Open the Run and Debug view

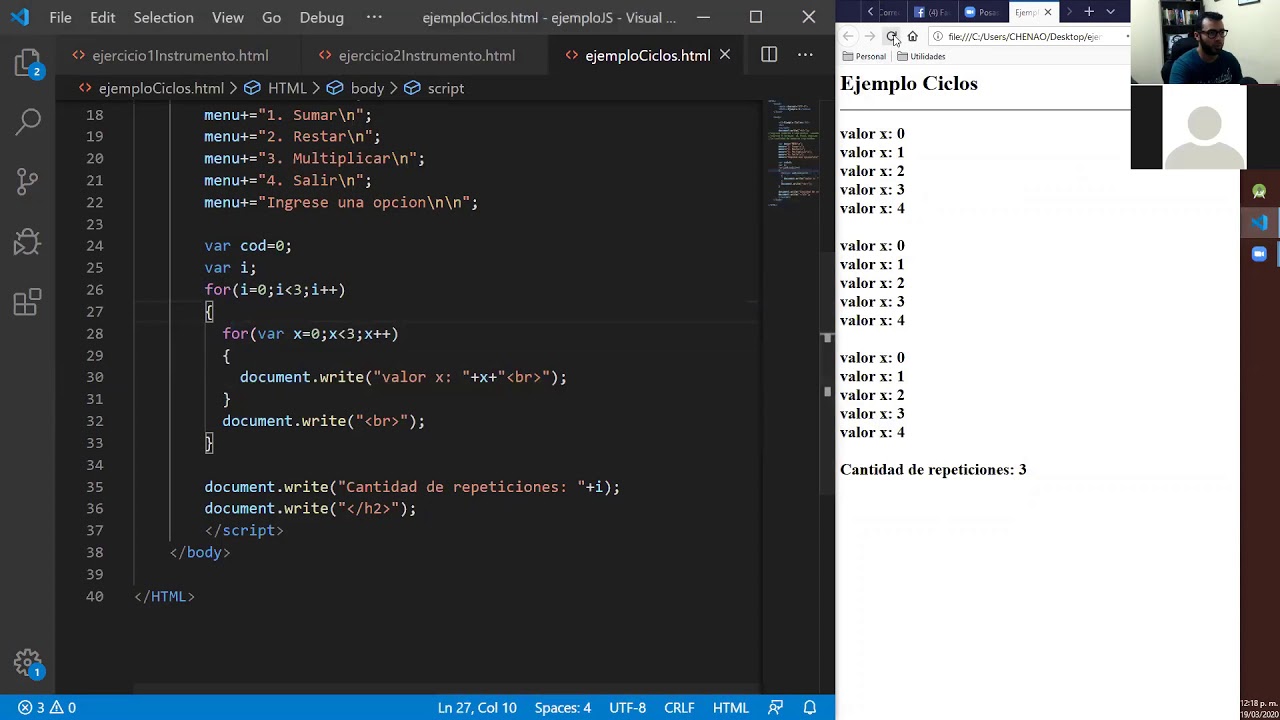pos(28,241)
